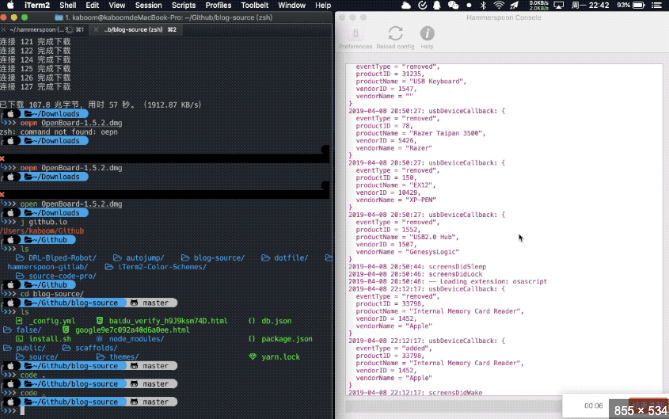
Task: Open the AirPlay display menu
Action: coord(558,5)
